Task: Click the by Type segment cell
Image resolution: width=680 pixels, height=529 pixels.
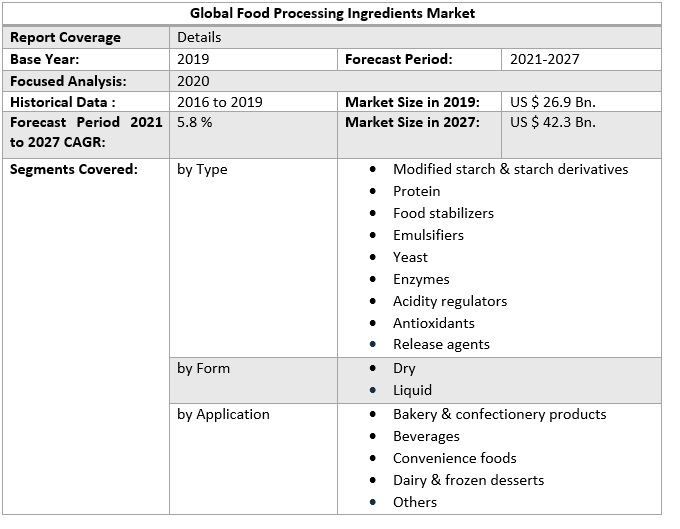Action: pyautogui.click(x=202, y=169)
